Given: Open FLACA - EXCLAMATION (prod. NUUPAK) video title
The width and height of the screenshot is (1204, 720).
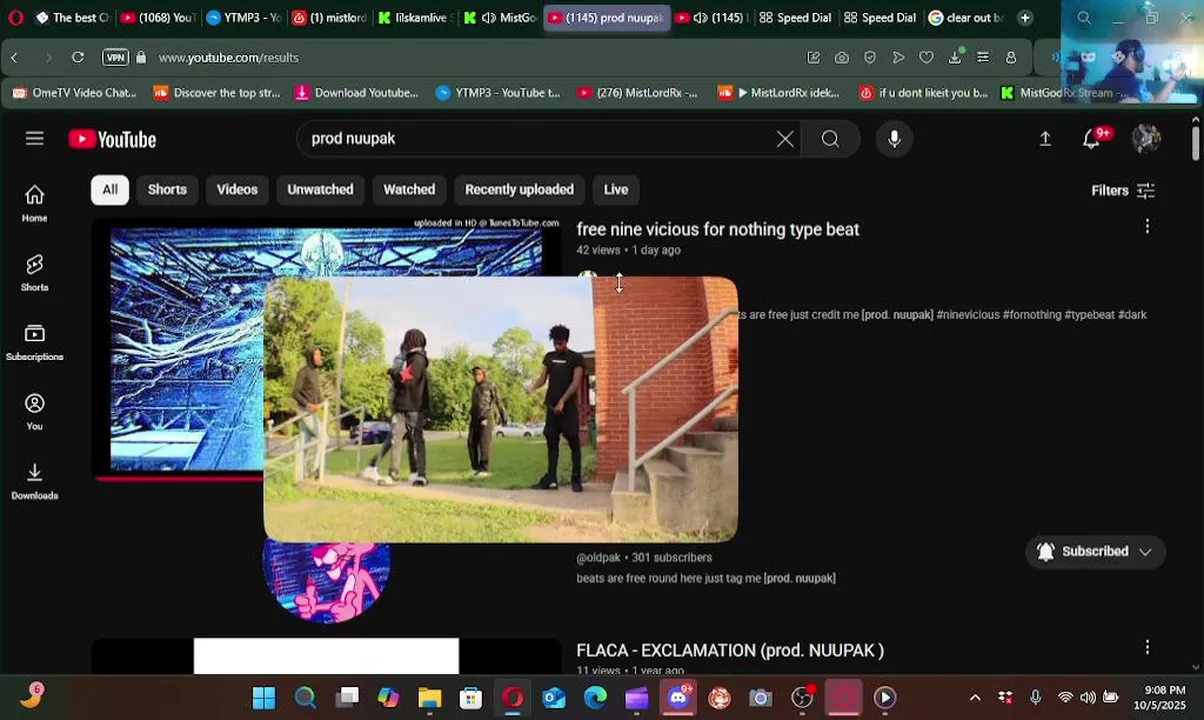Looking at the screenshot, I should click(x=730, y=650).
